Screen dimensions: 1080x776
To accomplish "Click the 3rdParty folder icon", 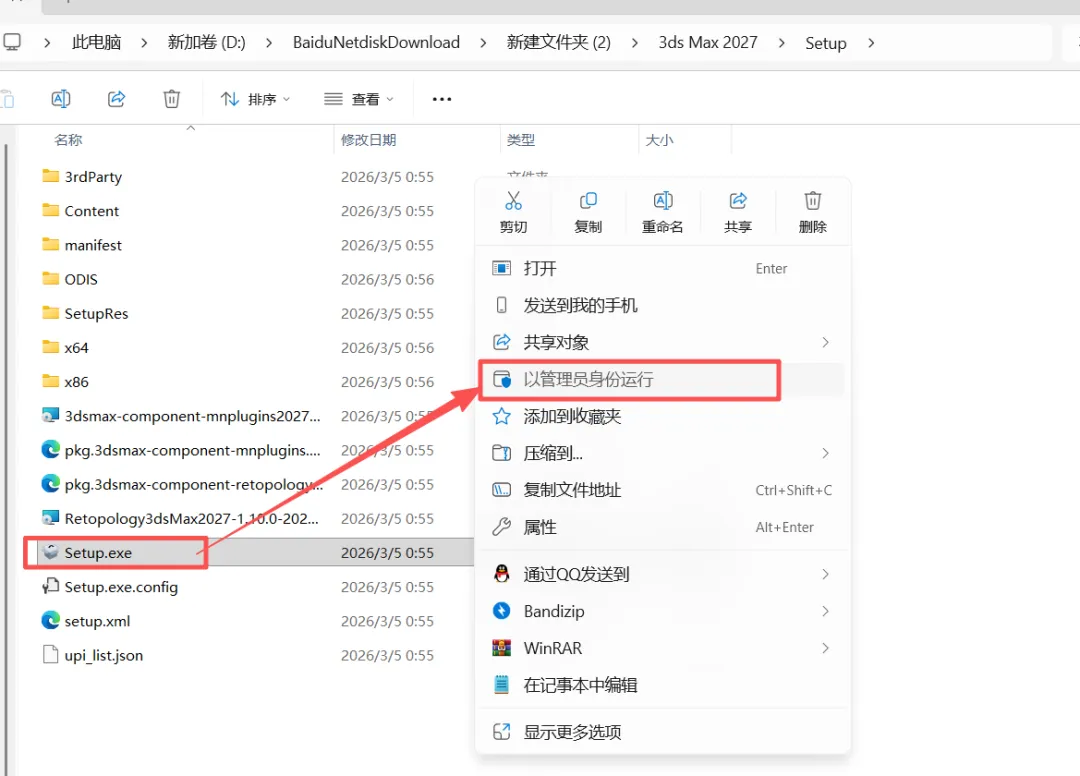I will coord(50,176).
